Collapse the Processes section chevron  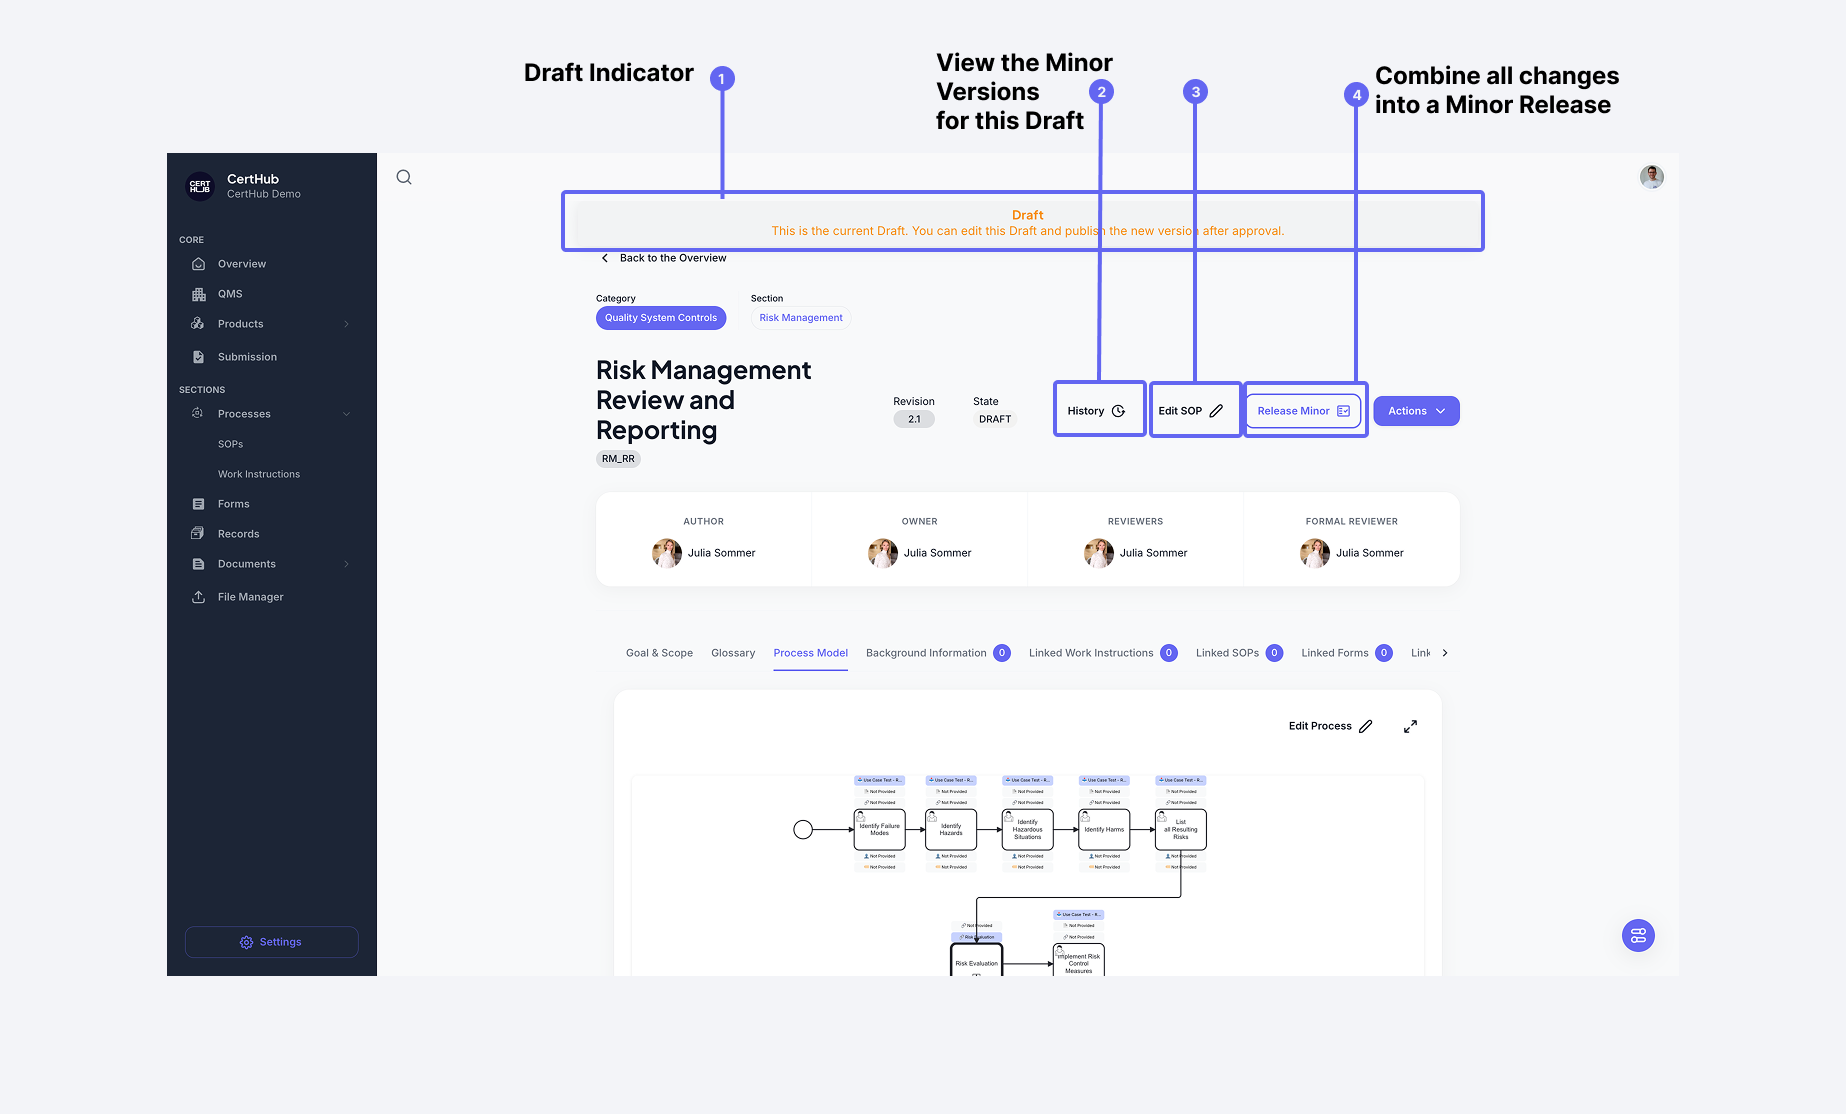[x=346, y=413]
